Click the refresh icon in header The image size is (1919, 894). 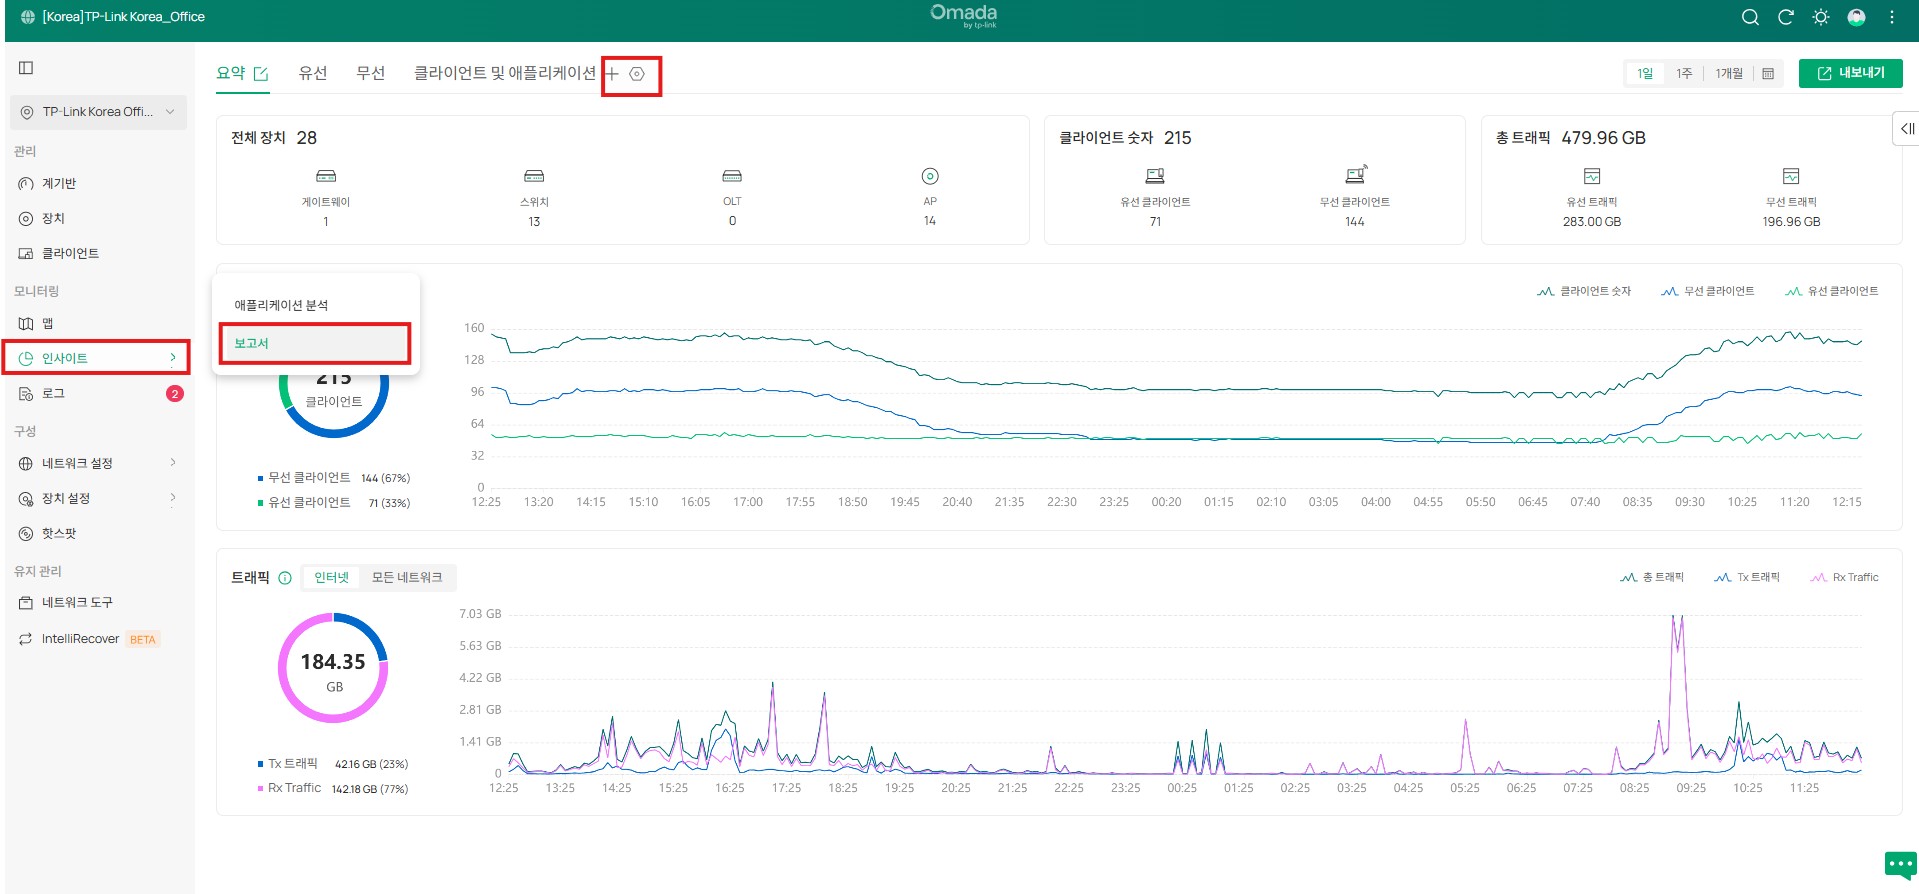[1785, 17]
